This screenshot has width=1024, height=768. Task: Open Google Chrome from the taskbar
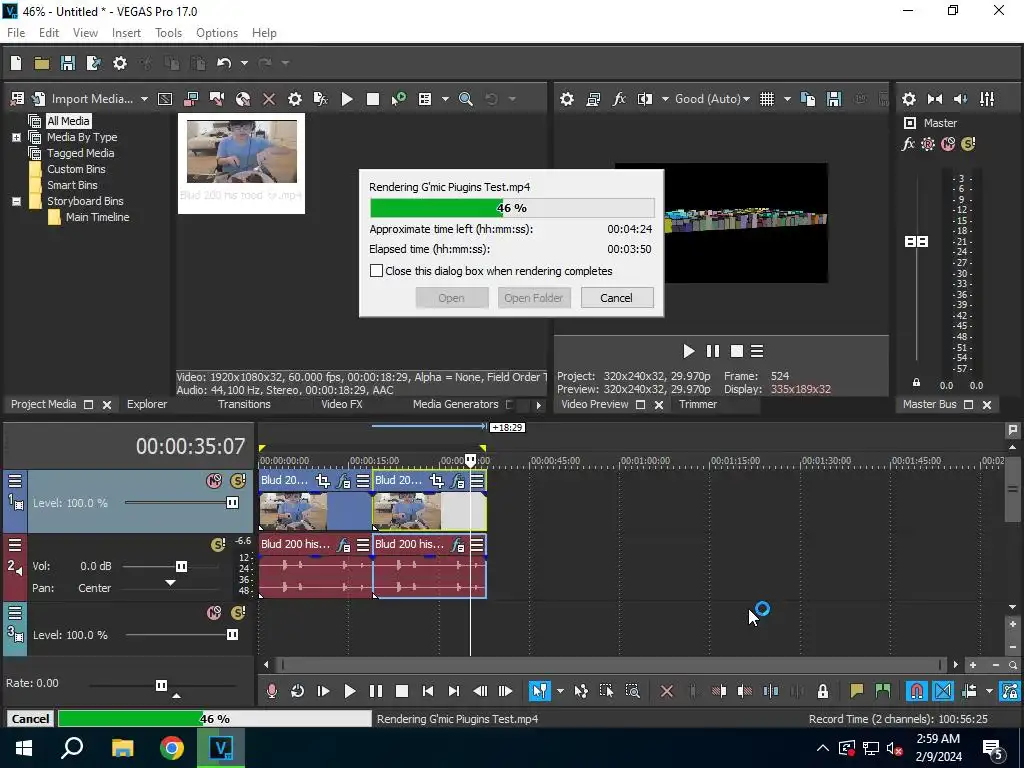tap(171, 748)
